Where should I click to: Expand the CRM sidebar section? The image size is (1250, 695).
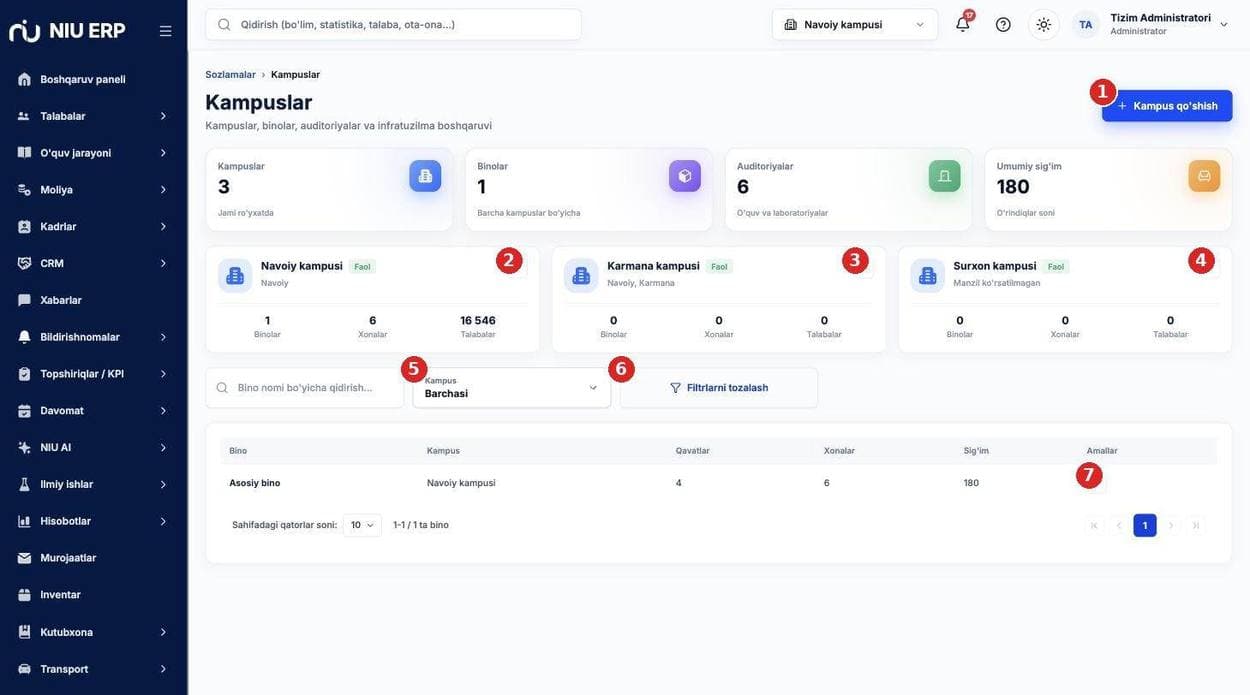[x=94, y=263]
